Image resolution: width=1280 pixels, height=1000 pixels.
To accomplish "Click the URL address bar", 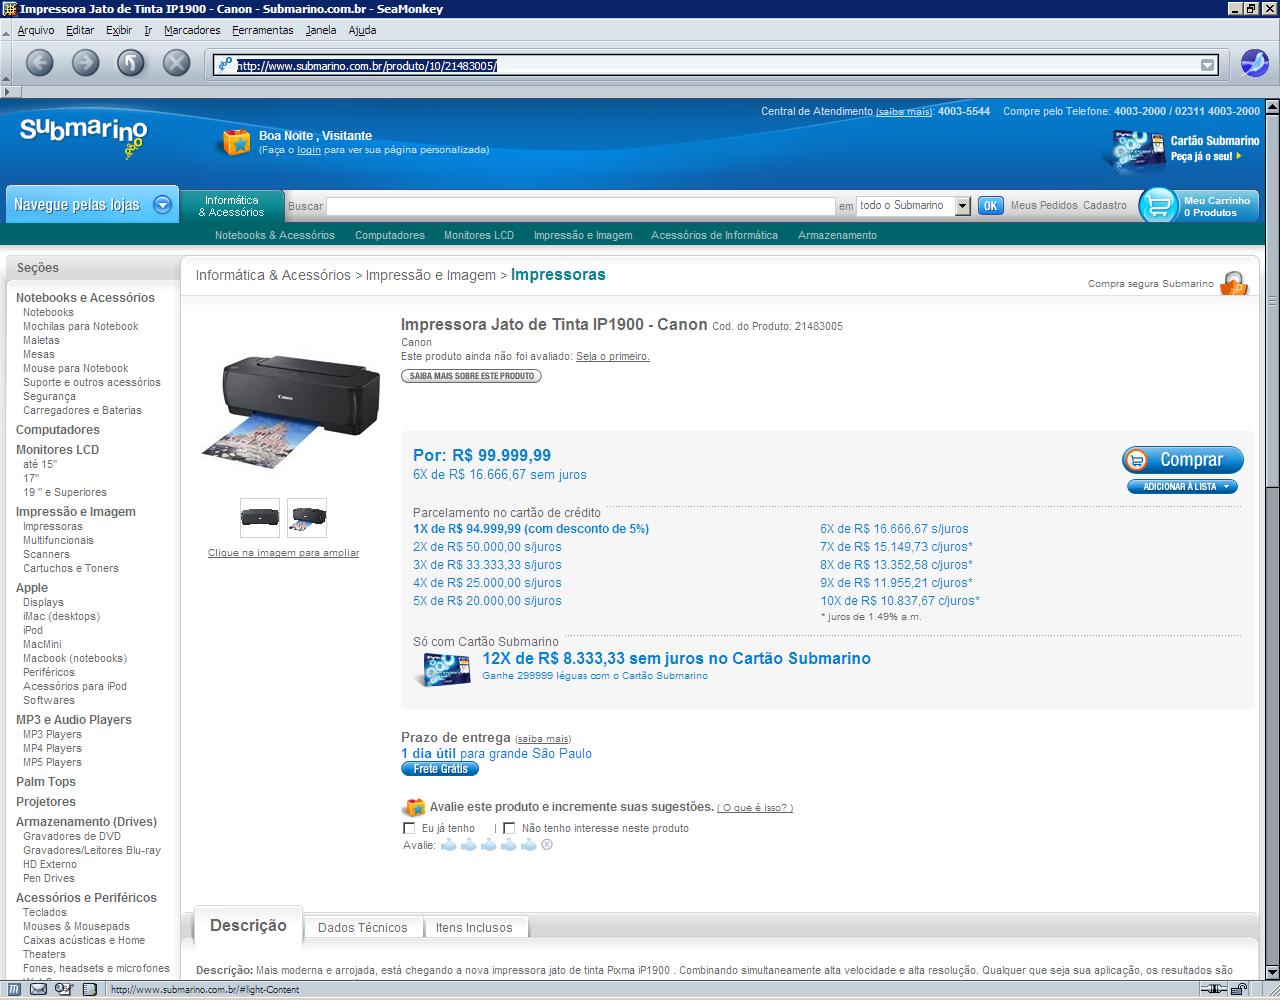I will (x=716, y=66).
